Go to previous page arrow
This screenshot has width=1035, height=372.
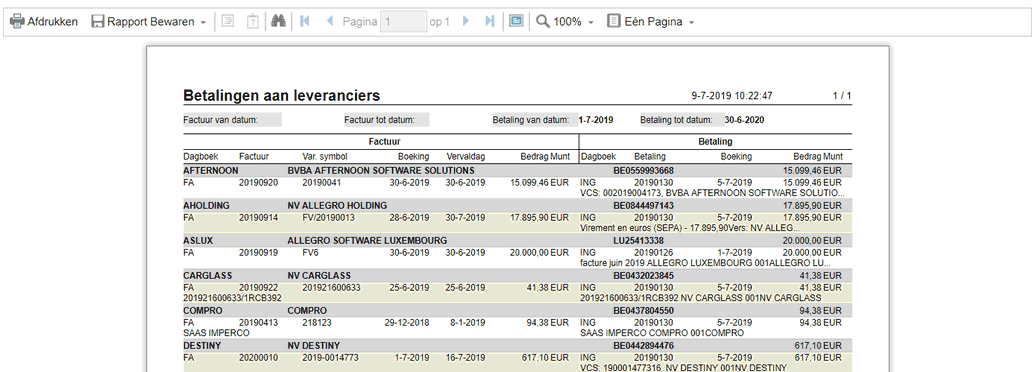(330, 22)
